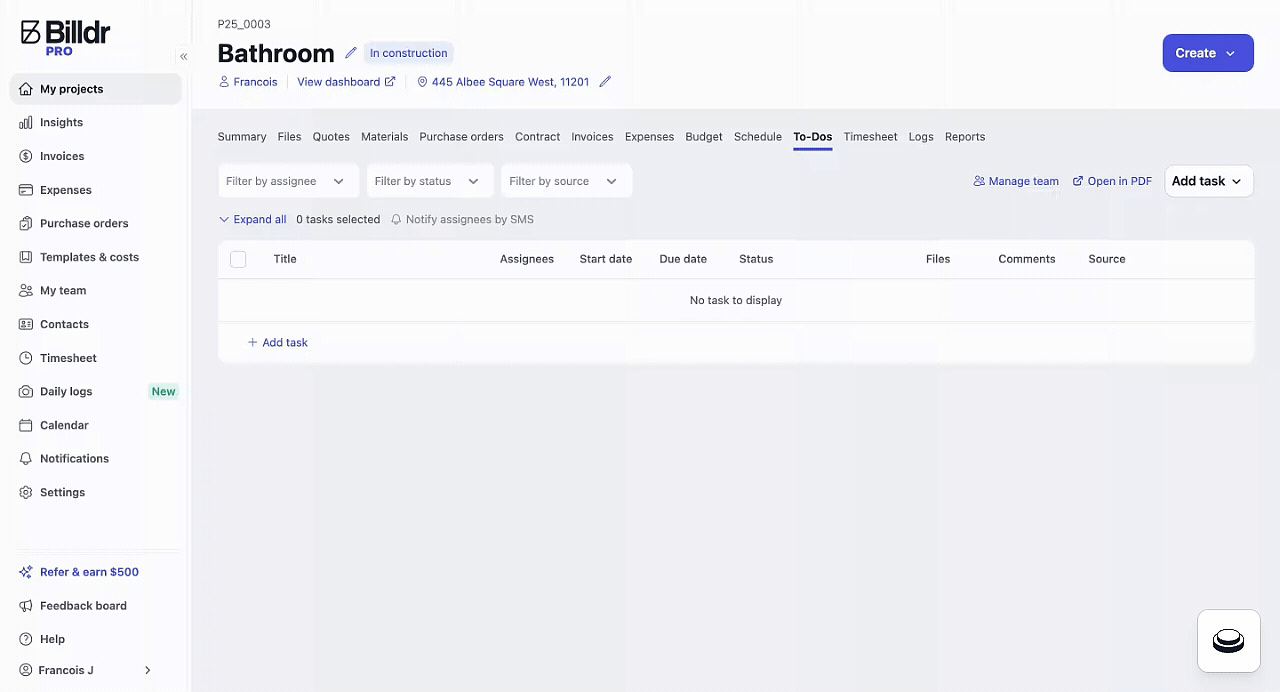Click the bar chart Insights icon
Screen dimensions: 1280x692
coord(26,122)
